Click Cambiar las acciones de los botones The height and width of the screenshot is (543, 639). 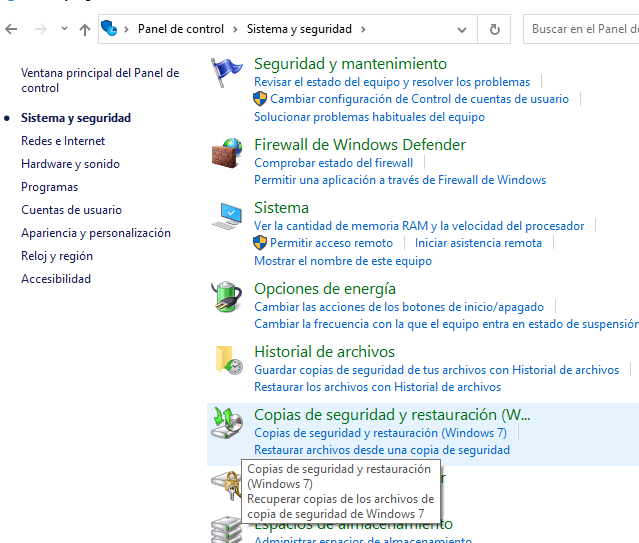click(x=399, y=307)
